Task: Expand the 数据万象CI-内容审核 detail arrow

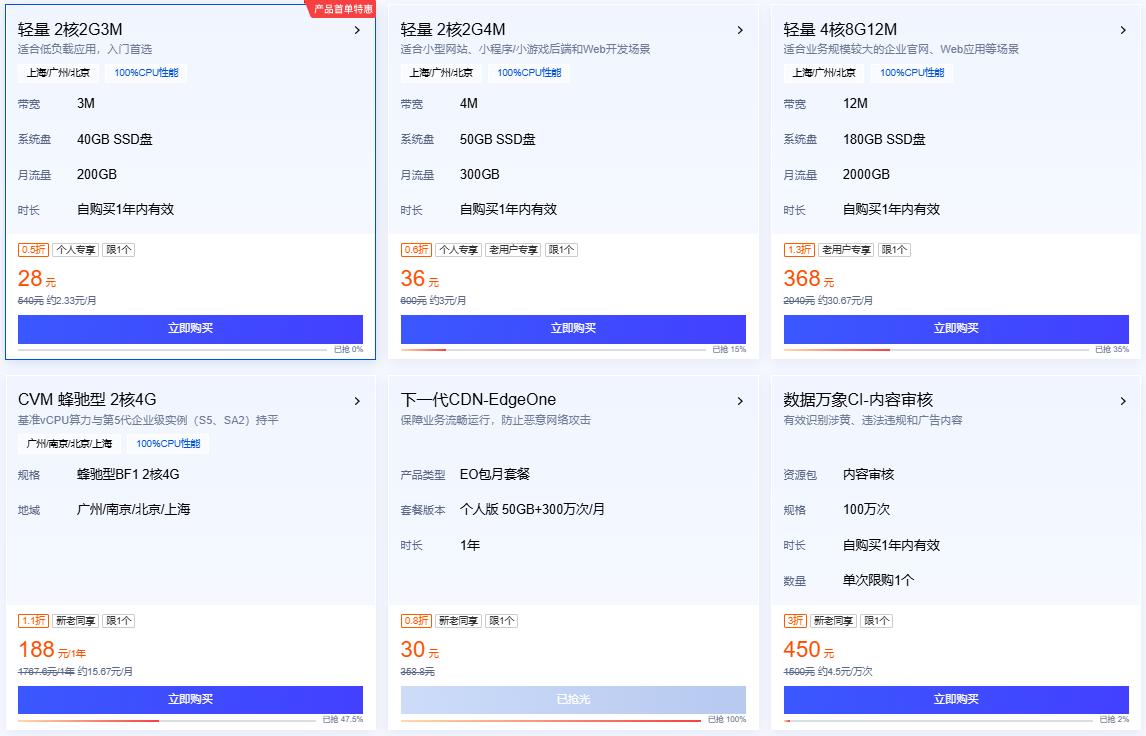Action: point(1124,400)
